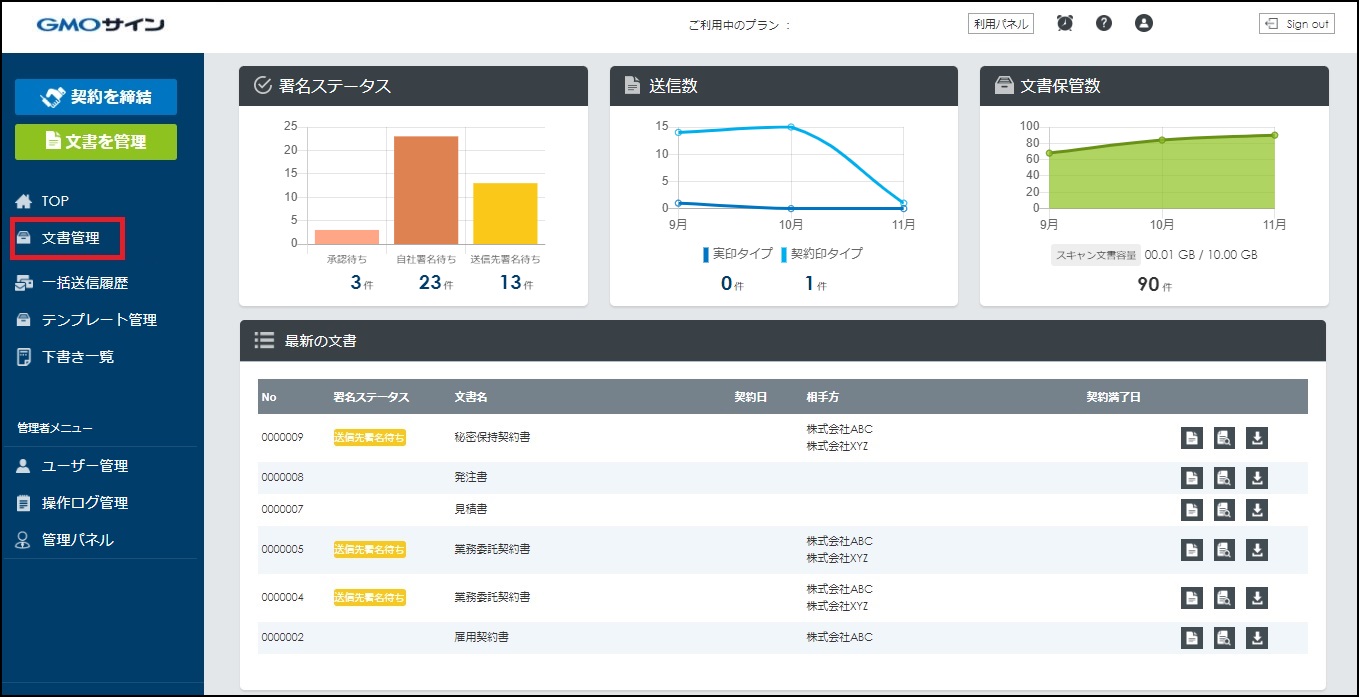Select 文書管理 in the sidebar menu
Image resolution: width=1359 pixels, height=697 pixels.
click(x=70, y=238)
